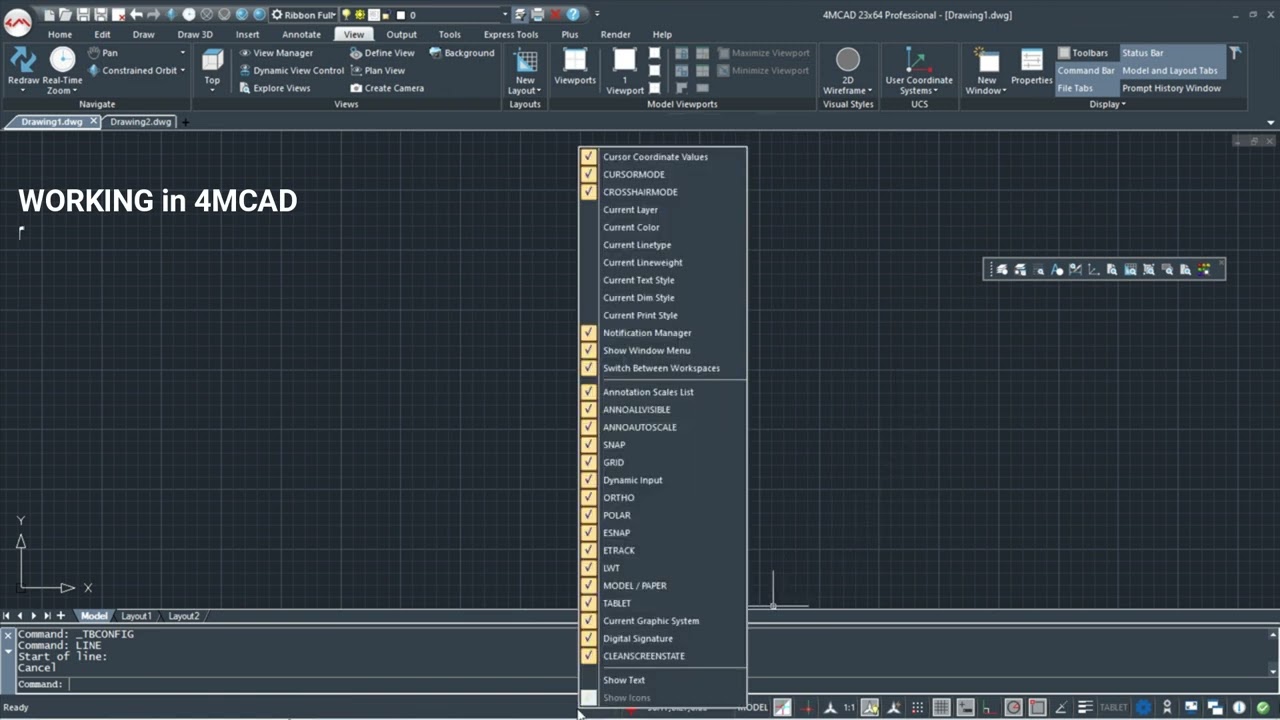1280x720 pixels.
Task: Click the Undo arrow in quick access toolbar
Action: pyautogui.click(x=136, y=15)
